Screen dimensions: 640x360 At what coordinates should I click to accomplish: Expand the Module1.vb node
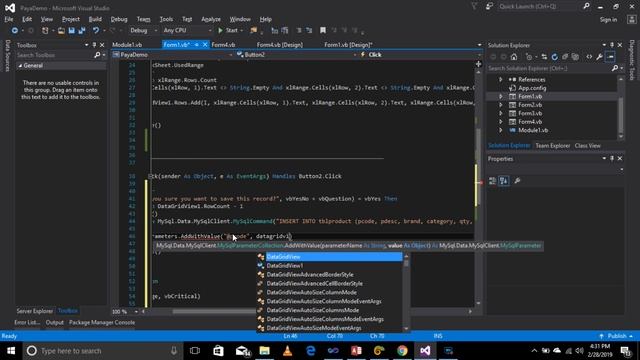point(501,130)
